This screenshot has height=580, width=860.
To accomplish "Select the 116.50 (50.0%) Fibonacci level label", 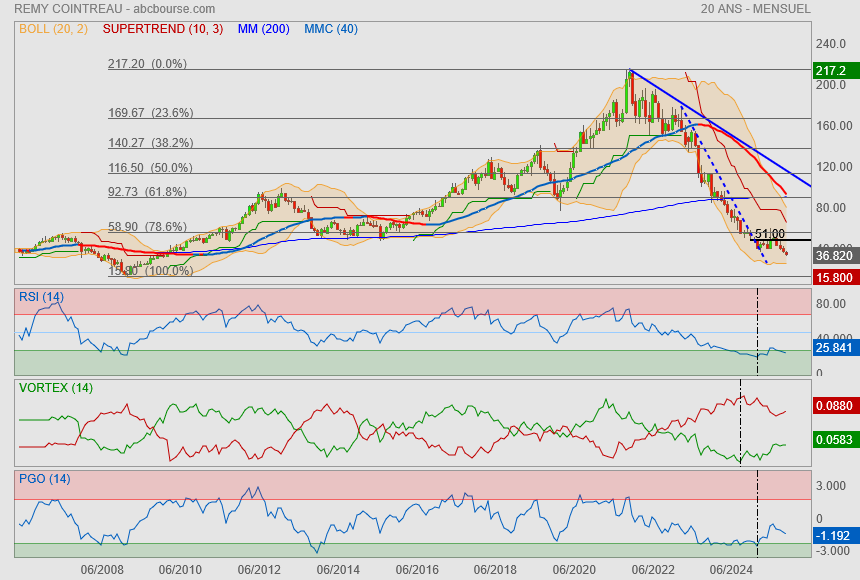I will (150, 168).
